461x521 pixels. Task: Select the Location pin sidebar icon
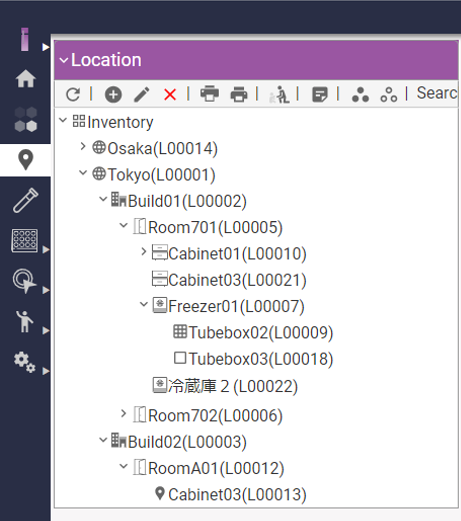click(26, 160)
